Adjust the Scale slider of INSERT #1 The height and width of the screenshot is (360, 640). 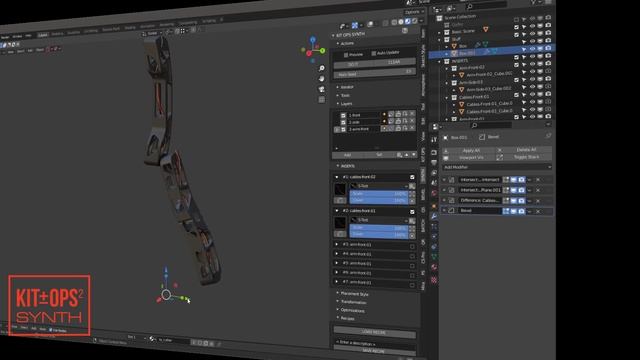click(379, 194)
